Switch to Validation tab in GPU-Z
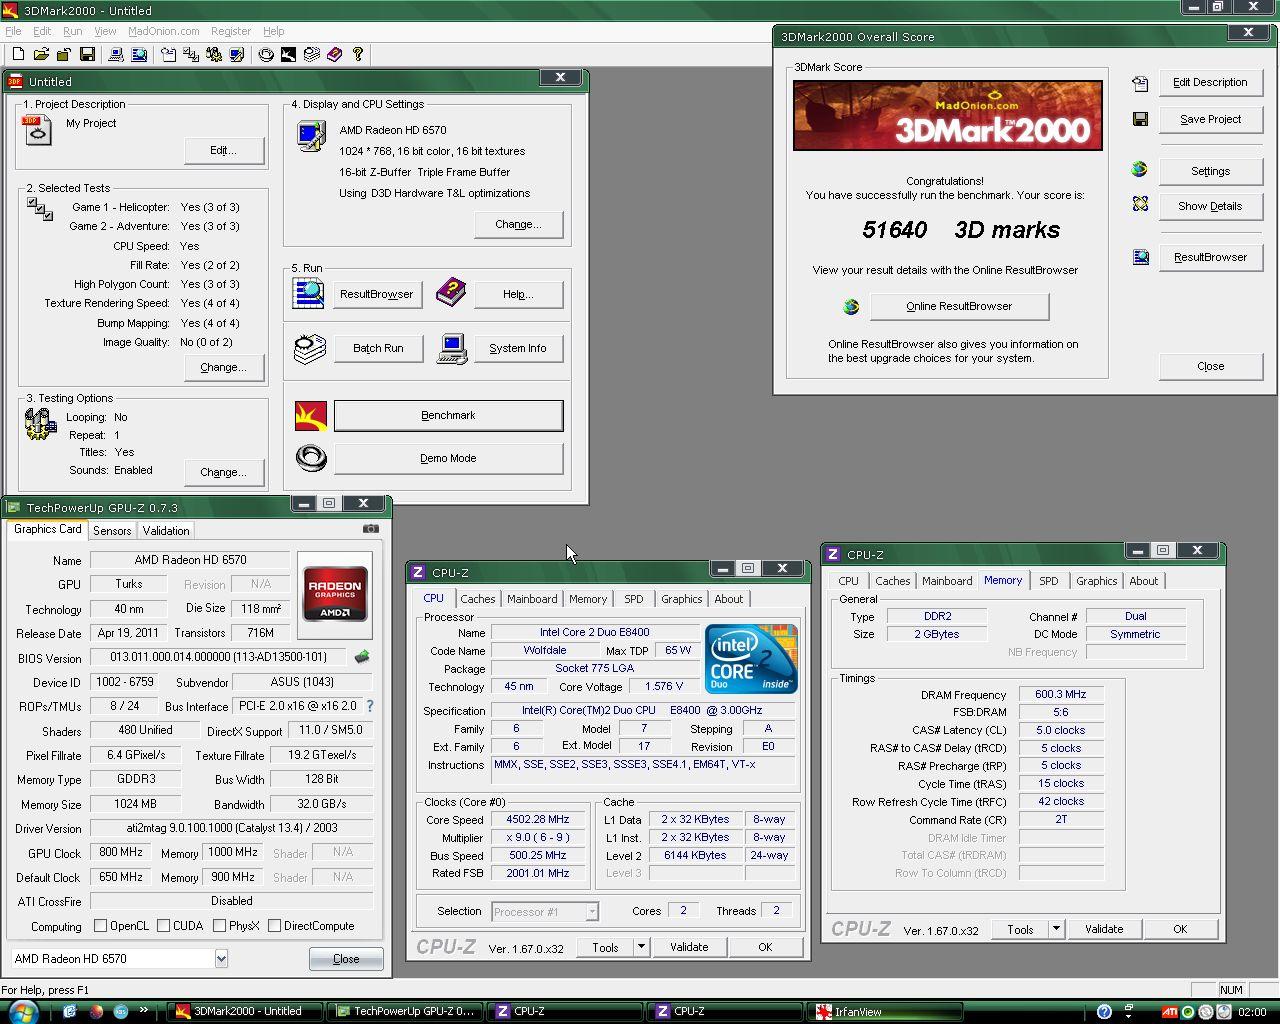This screenshot has width=1280, height=1024. pos(166,531)
